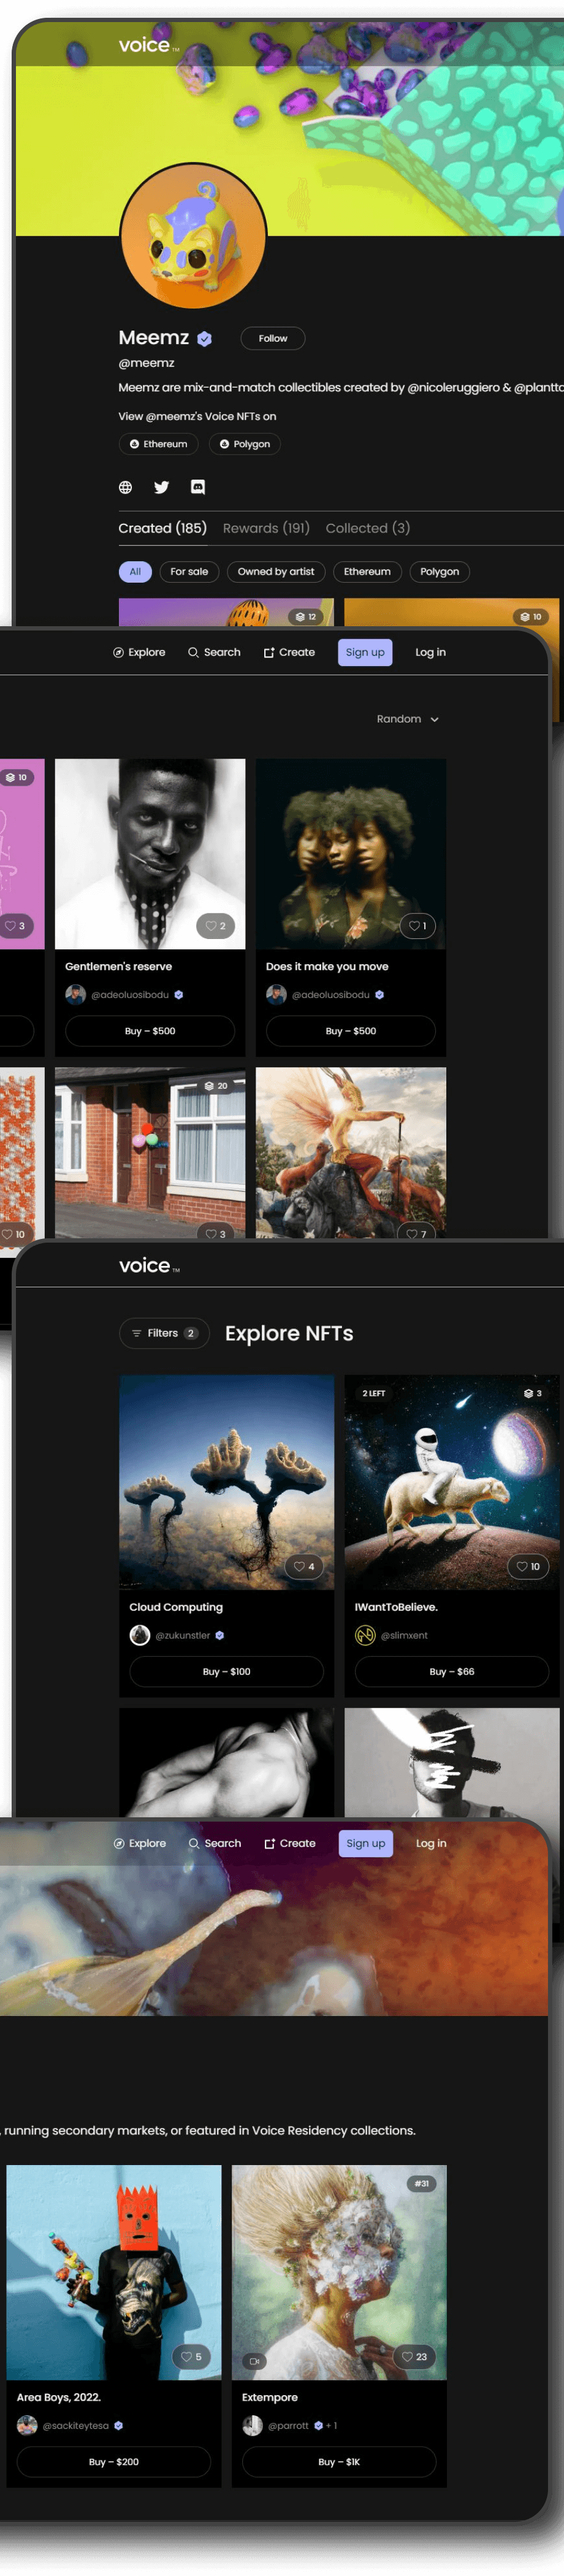The height and width of the screenshot is (2576, 564).
Task: Click edition stack badge 3 on IWantToBelieve
Action: tap(533, 1393)
